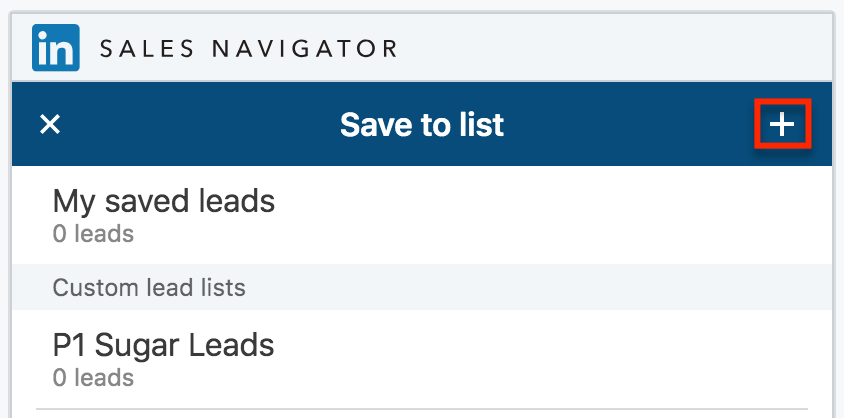The height and width of the screenshot is (418, 844).
Task: Click the "My saved leads" title text
Action: [x=163, y=202]
